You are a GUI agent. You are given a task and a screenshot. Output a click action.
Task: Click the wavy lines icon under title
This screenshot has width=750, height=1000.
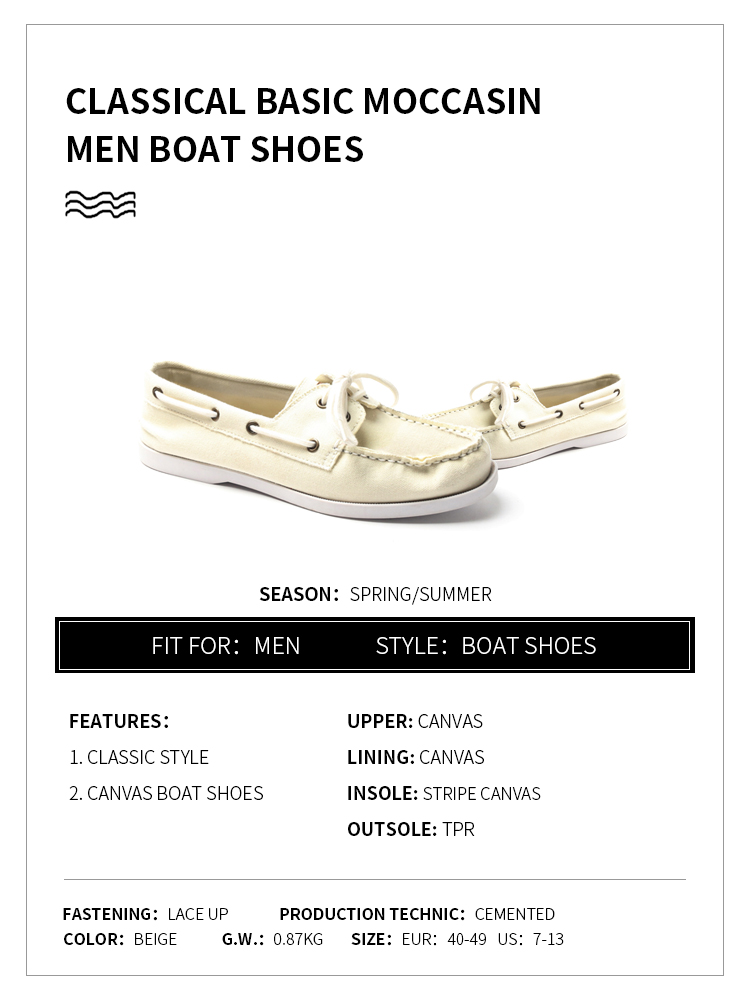pyautogui.click(x=100, y=204)
